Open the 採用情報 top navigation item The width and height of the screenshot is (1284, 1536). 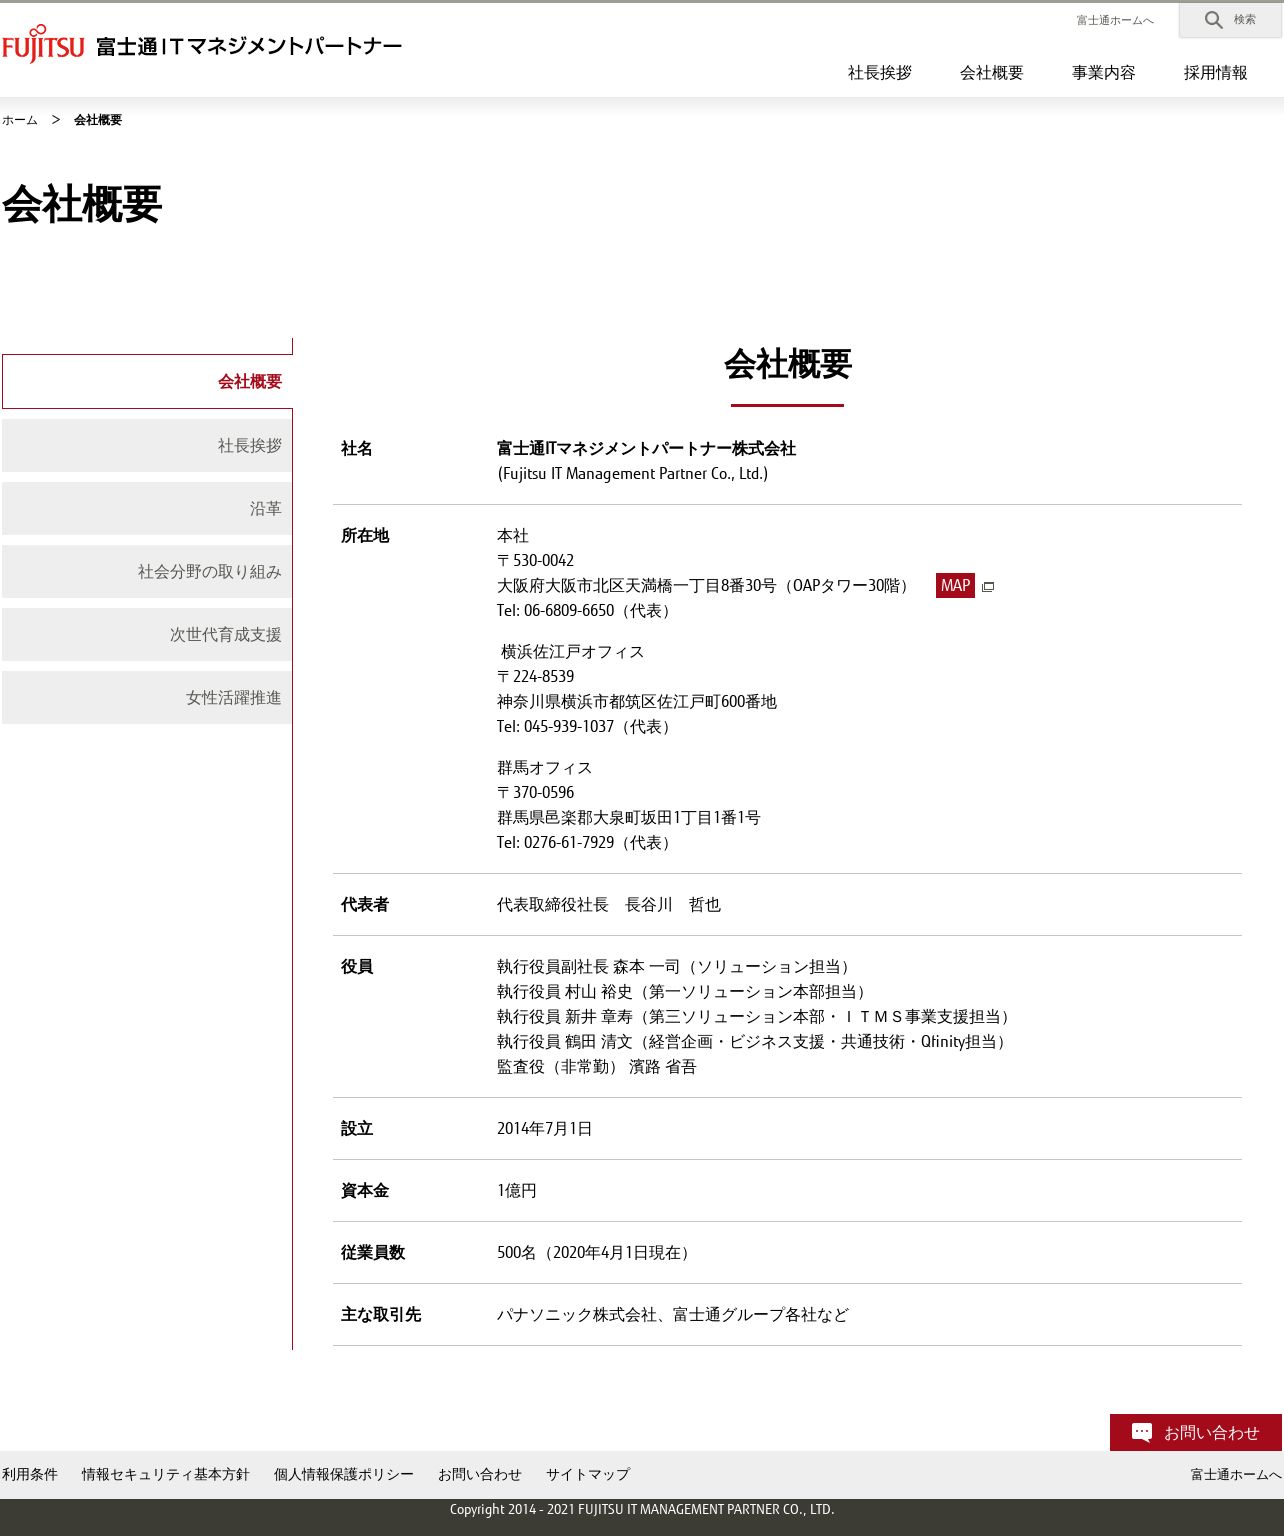[x=1216, y=73]
